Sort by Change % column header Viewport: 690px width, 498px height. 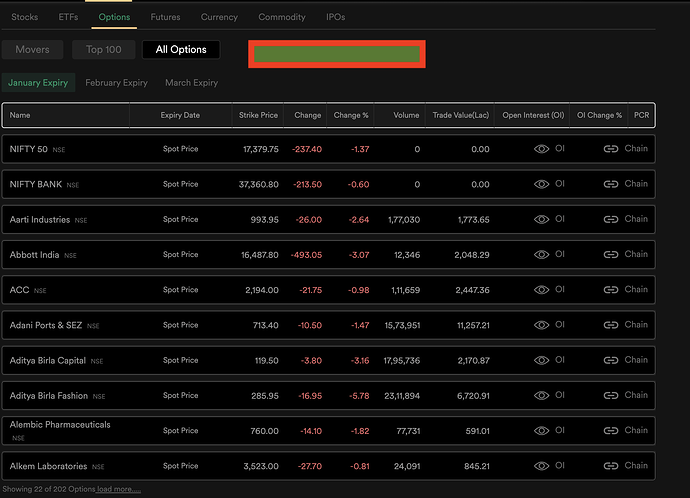(351, 115)
